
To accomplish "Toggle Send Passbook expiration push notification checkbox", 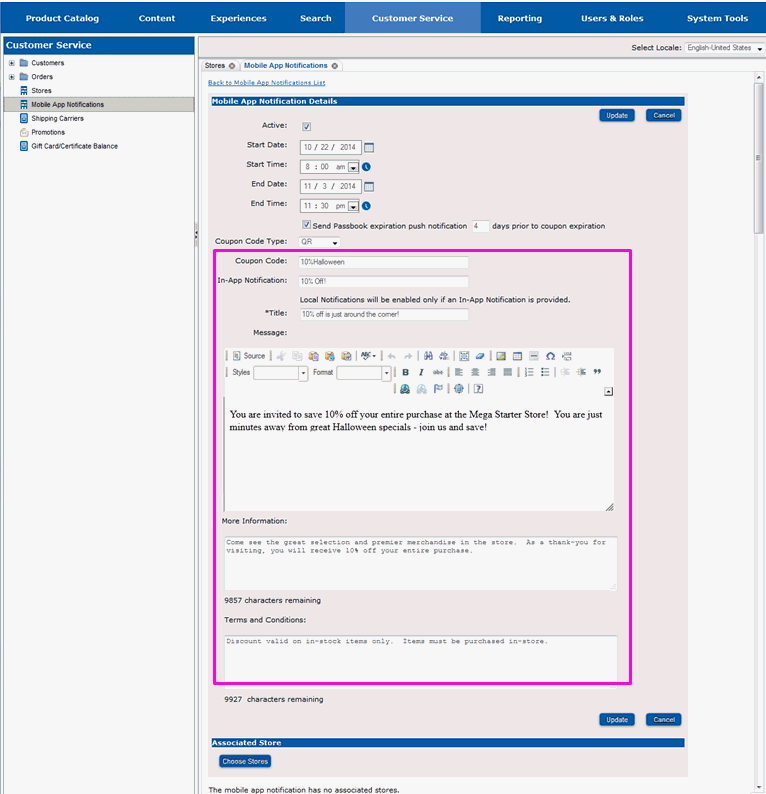I will [x=306, y=224].
